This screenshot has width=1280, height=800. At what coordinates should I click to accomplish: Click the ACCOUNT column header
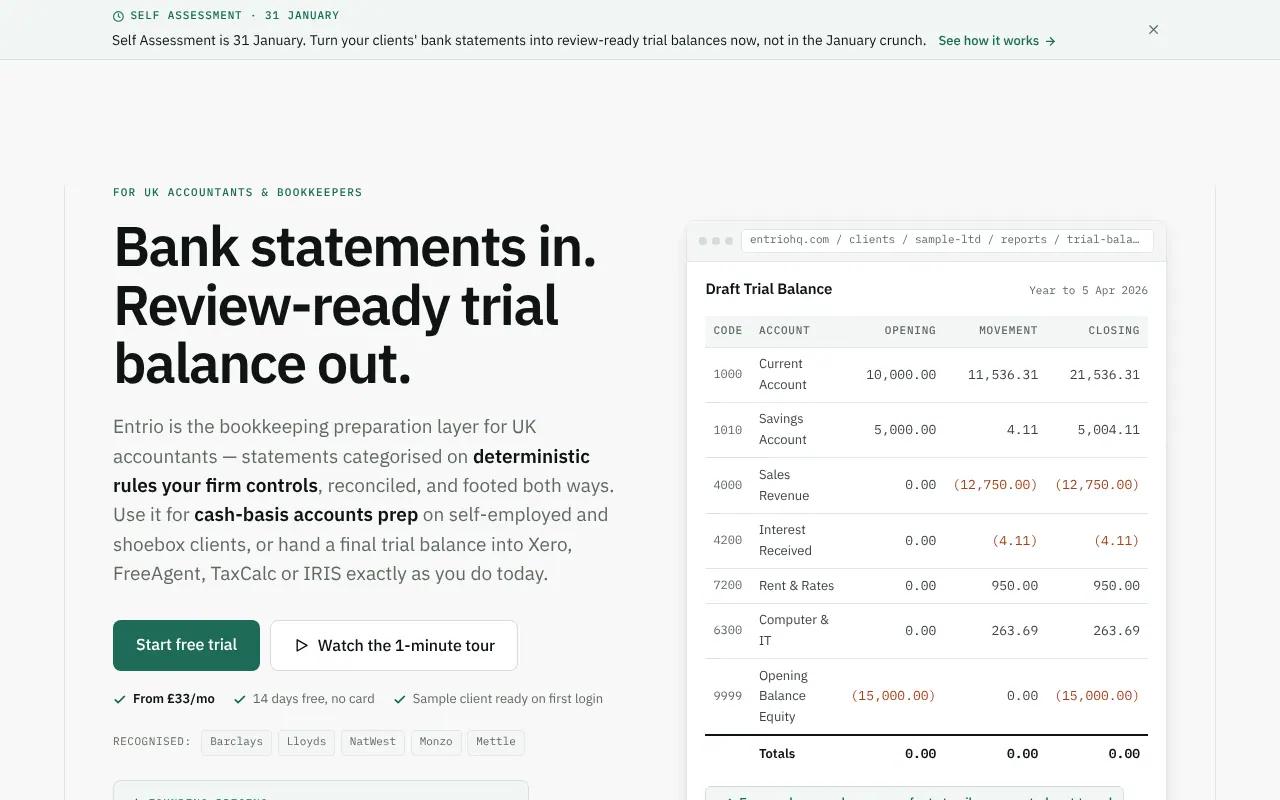[x=784, y=330]
